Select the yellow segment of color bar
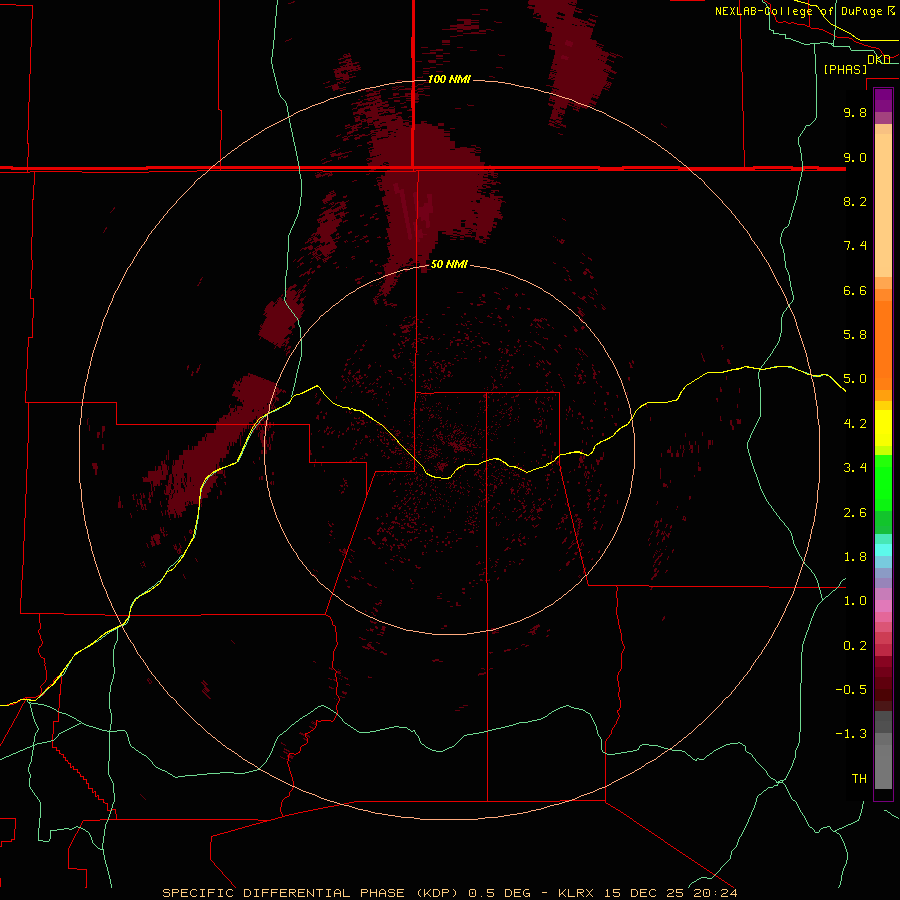The image size is (900, 900). point(883,428)
